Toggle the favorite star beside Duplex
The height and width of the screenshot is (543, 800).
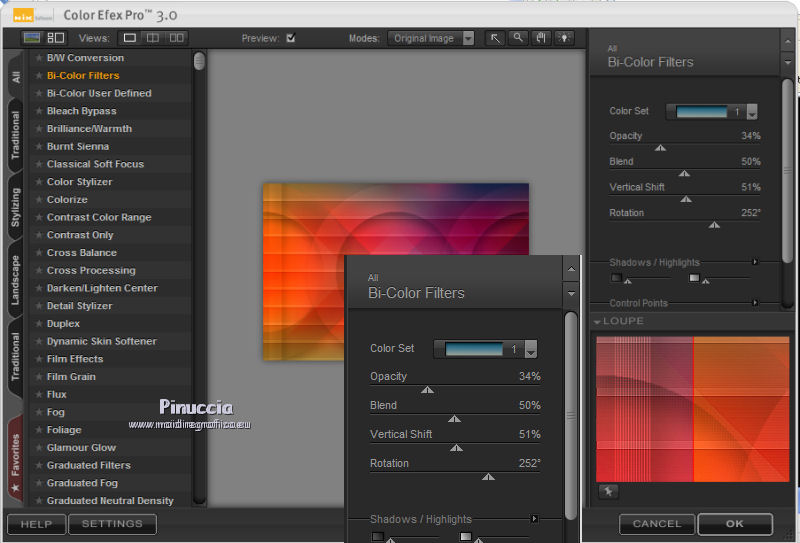pos(38,324)
